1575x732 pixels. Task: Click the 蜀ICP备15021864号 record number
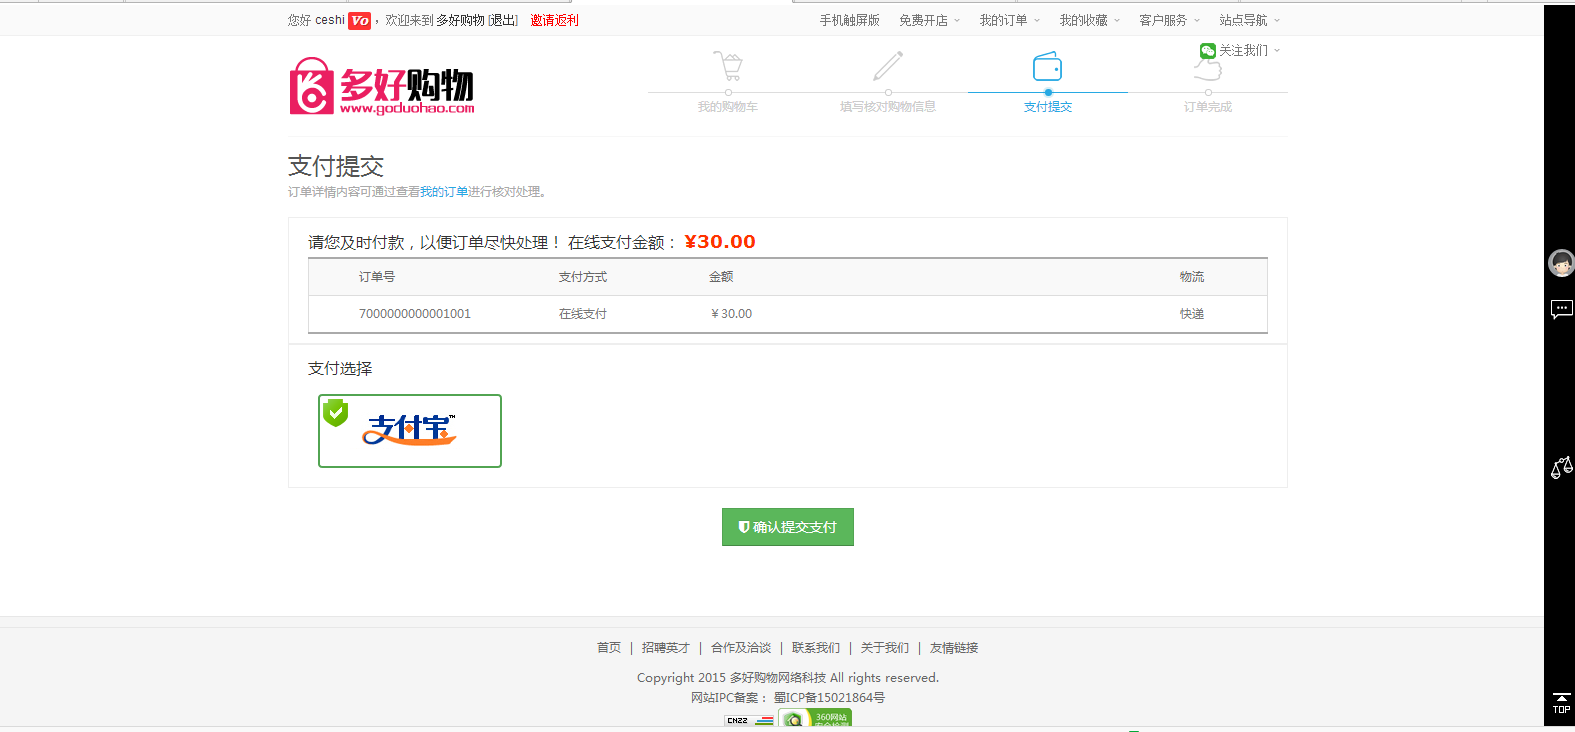pyautogui.click(x=829, y=698)
